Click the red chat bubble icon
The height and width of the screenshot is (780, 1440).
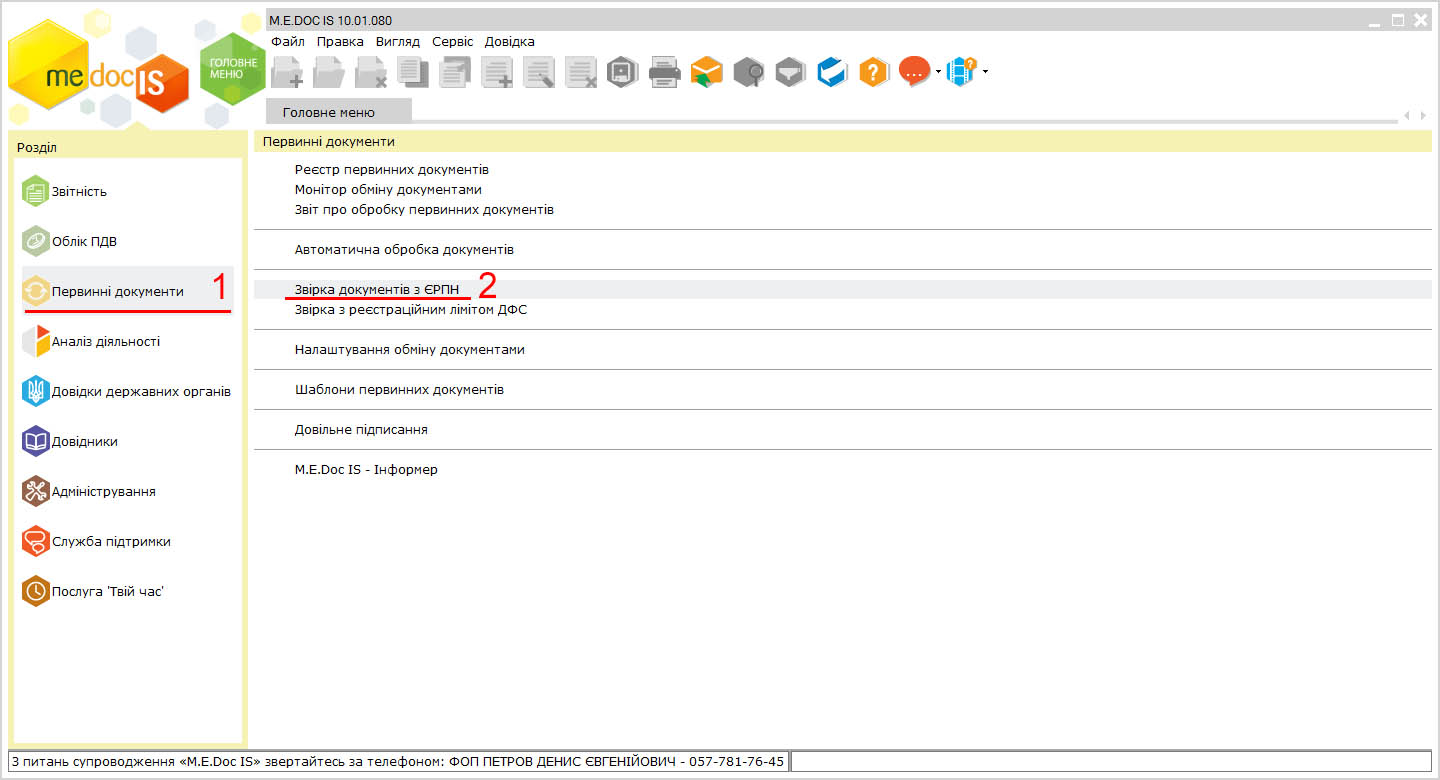(914, 72)
